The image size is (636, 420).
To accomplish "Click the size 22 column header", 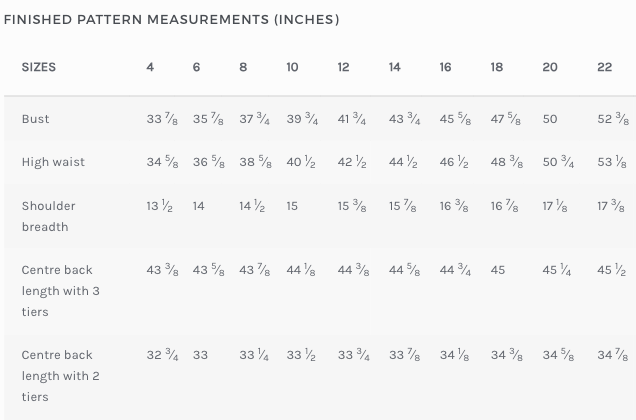I will click(x=604, y=67).
